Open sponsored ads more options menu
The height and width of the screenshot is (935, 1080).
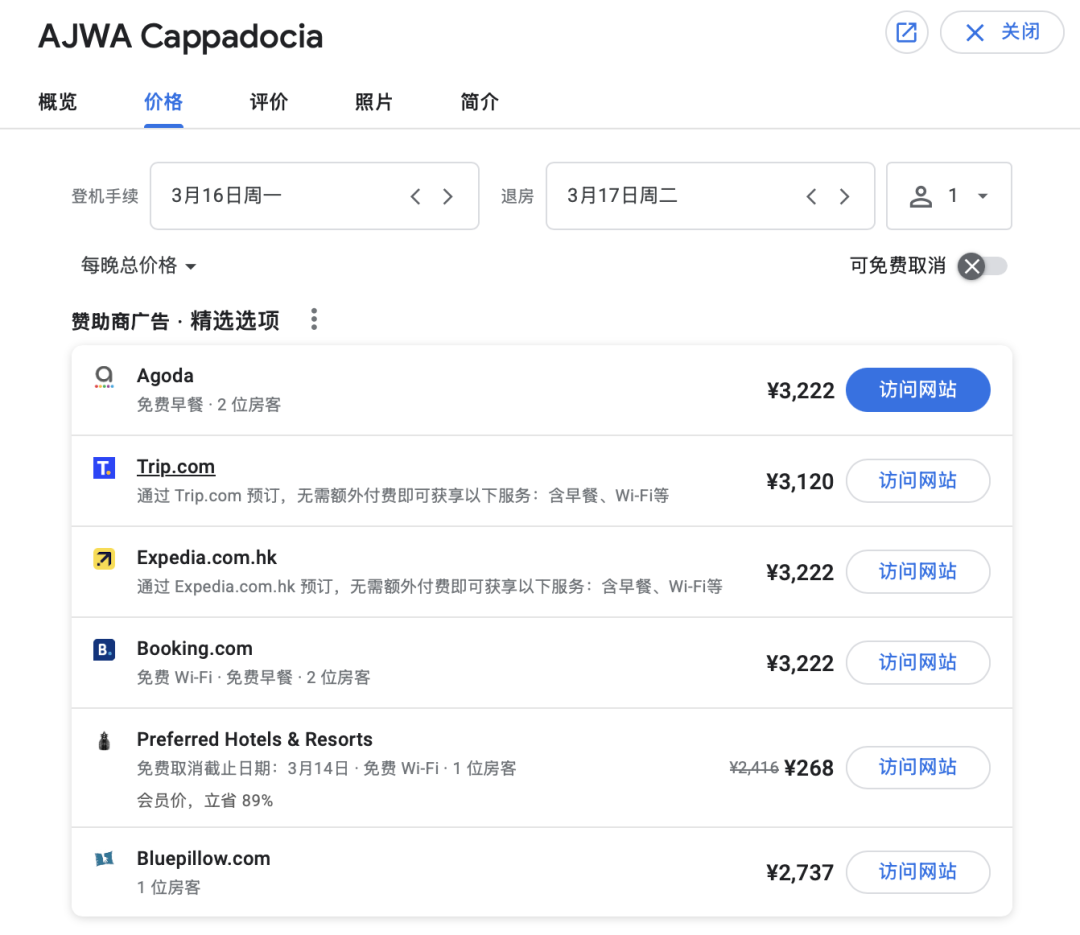(x=314, y=319)
